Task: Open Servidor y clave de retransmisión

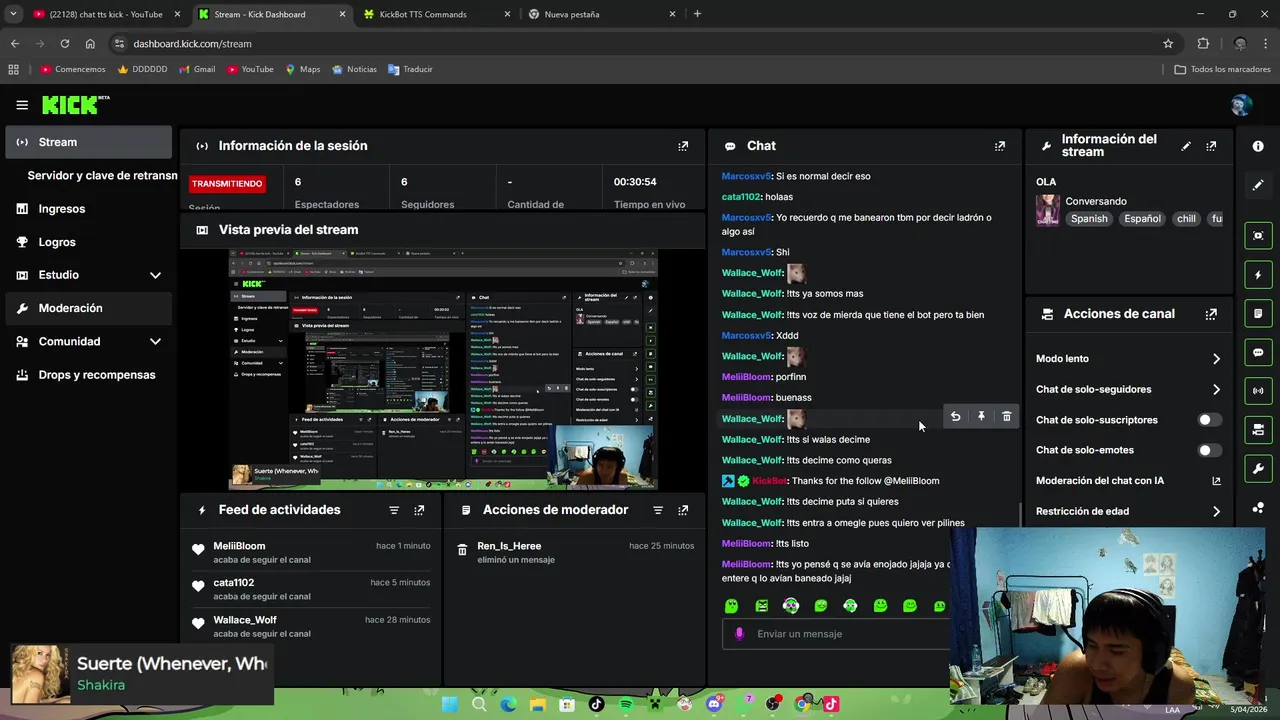Action: click(x=102, y=175)
